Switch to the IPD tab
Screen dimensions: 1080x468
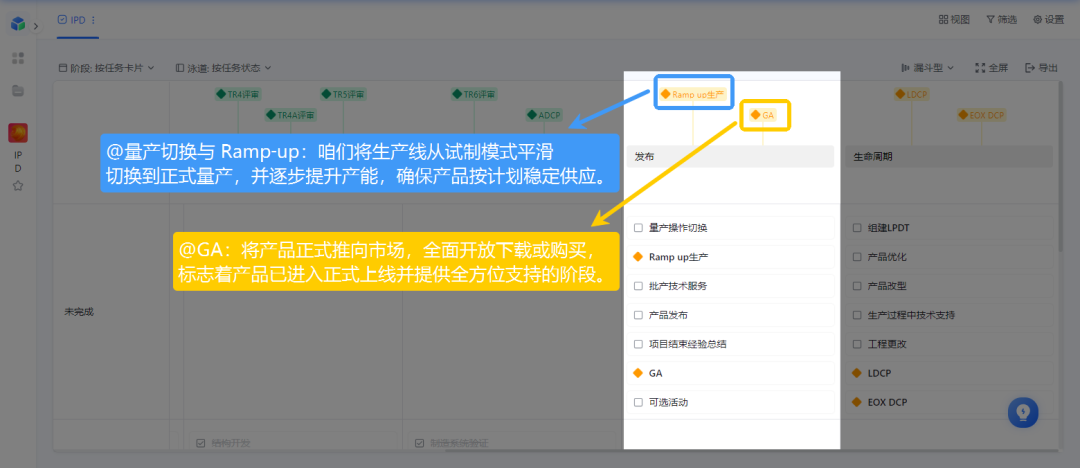78,19
